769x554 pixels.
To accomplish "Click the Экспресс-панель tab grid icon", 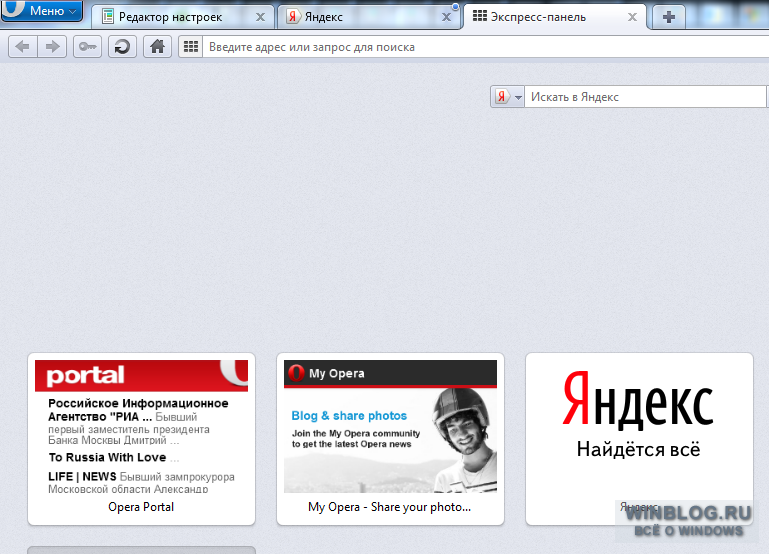I will (480, 16).
